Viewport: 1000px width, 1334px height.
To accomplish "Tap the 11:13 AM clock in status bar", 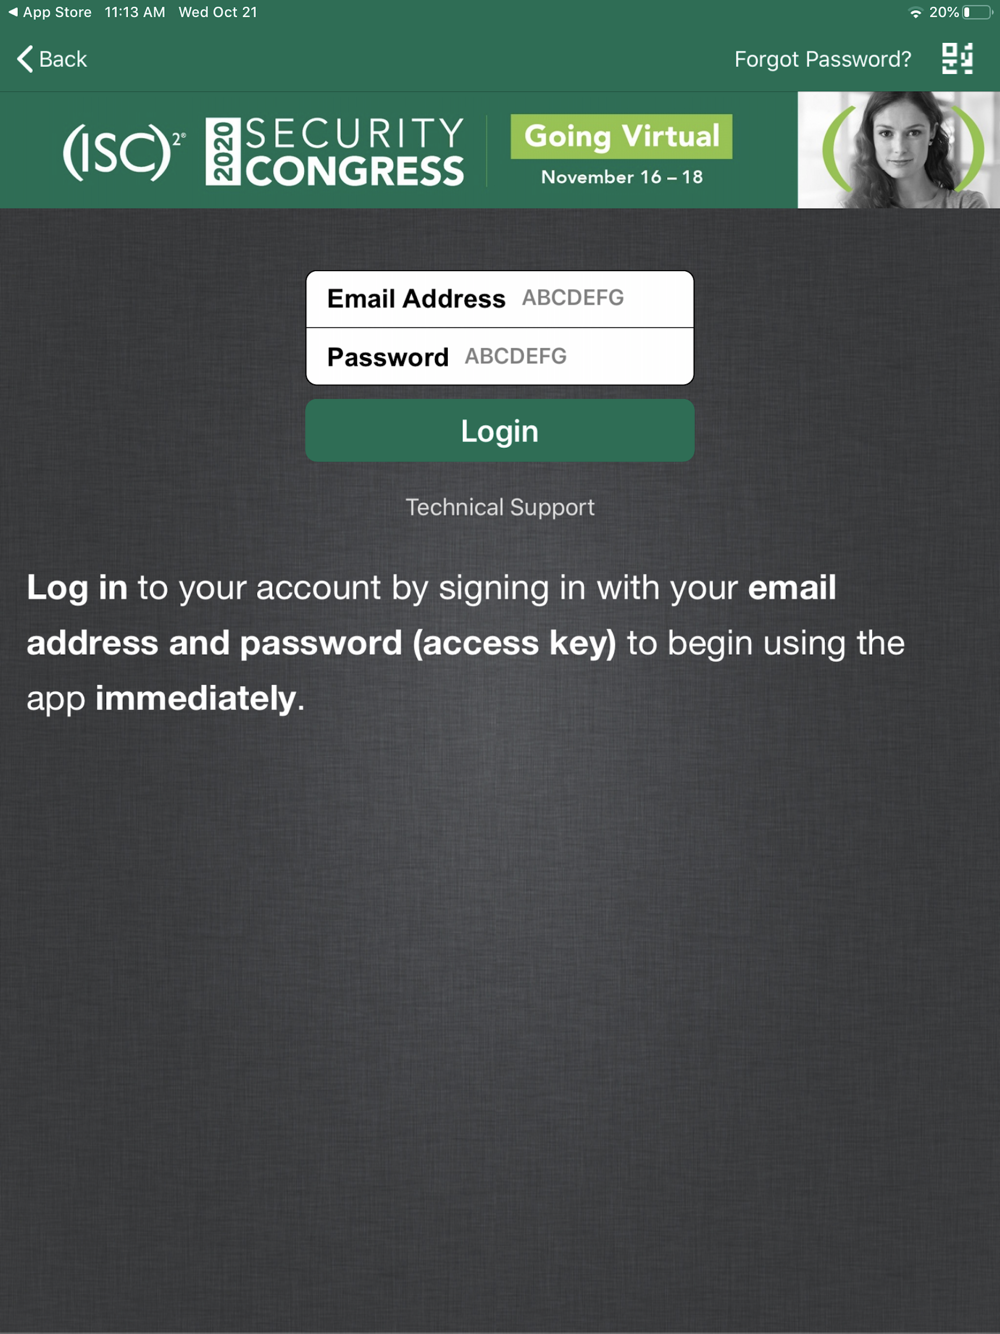I will tap(135, 12).
